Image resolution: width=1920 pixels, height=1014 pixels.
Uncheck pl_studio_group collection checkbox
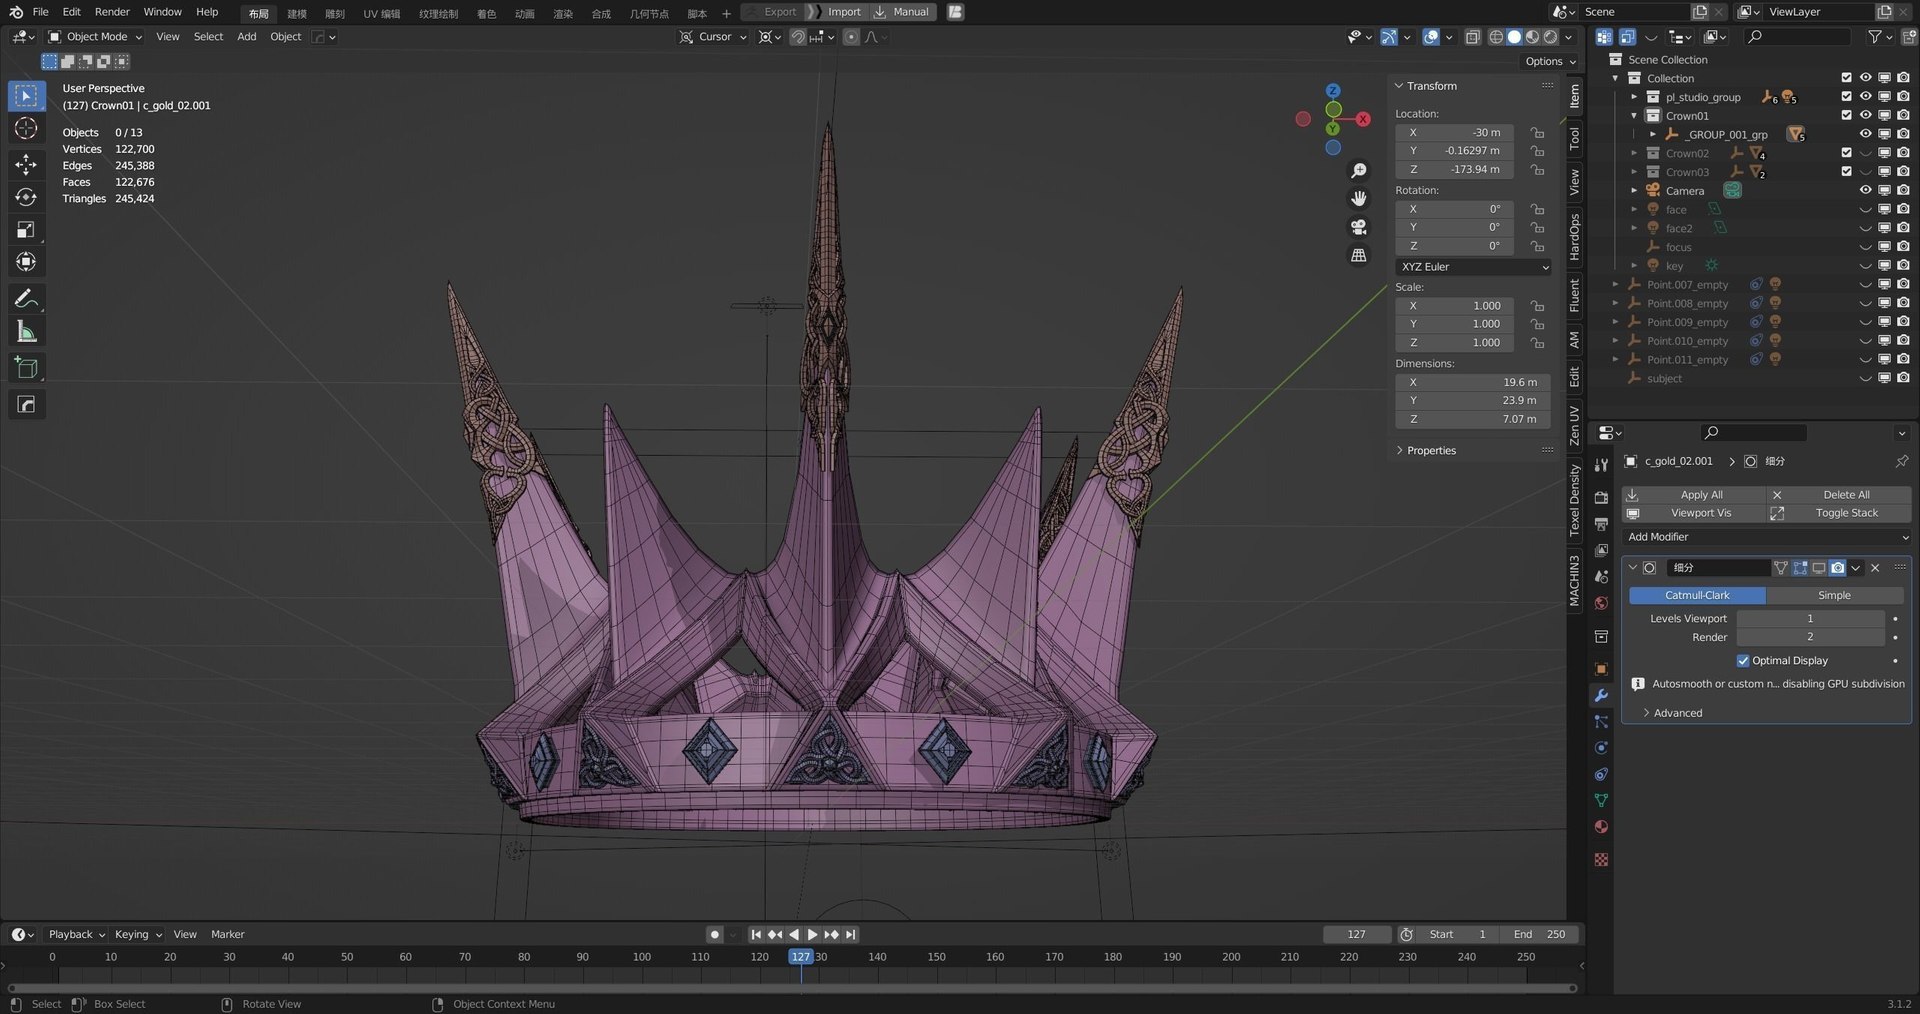click(1846, 97)
